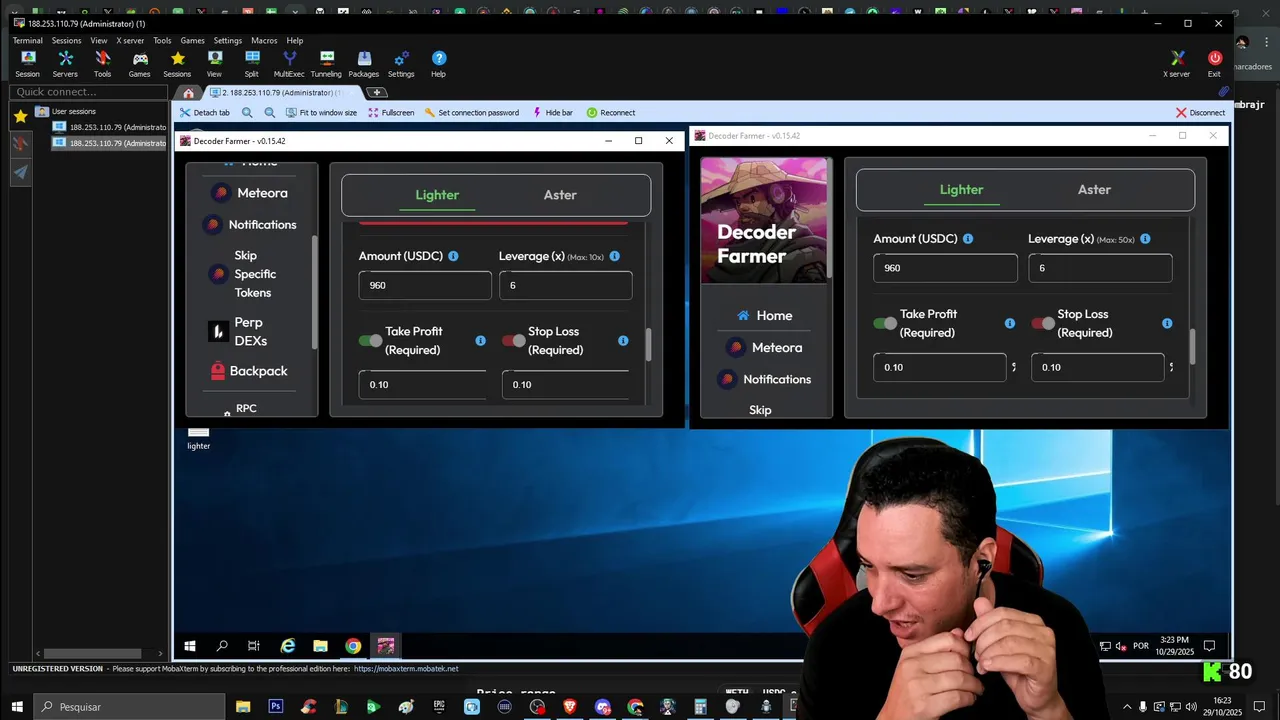Click the Disconnect button
This screenshot has height=720, width=1280.
(x=1200, y=113)
